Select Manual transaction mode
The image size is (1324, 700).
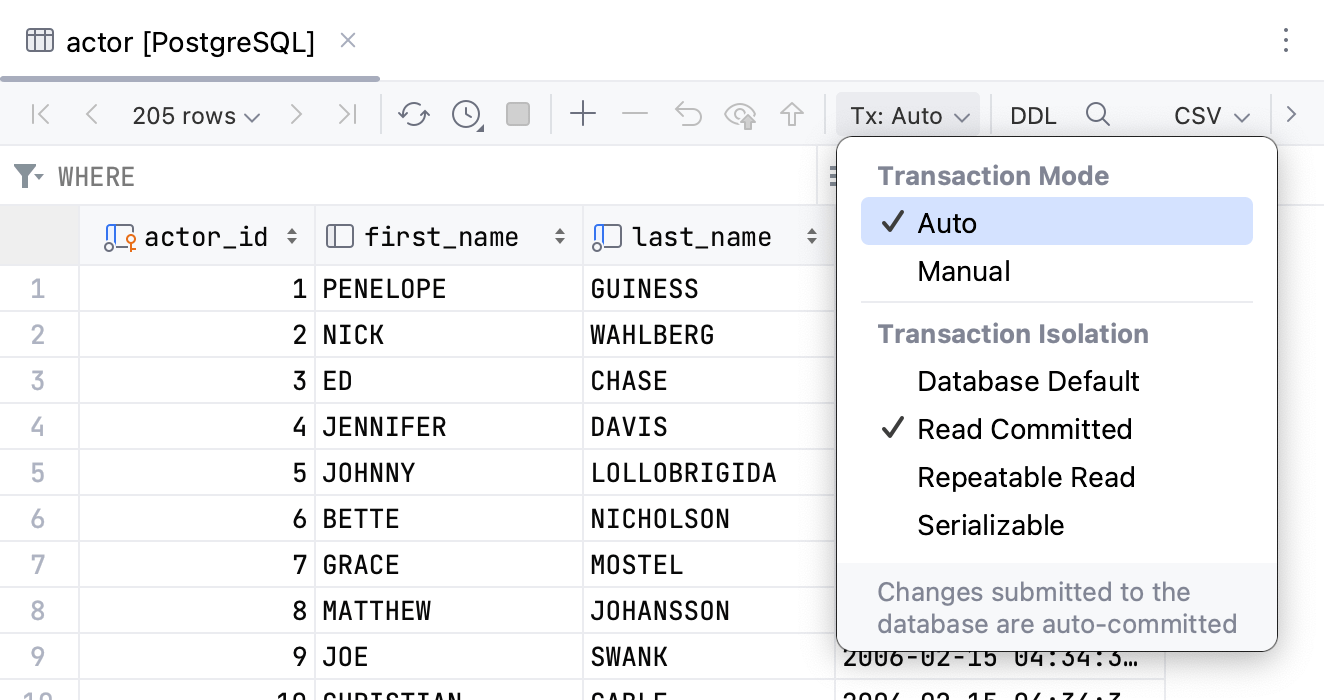tap(962, 271)
